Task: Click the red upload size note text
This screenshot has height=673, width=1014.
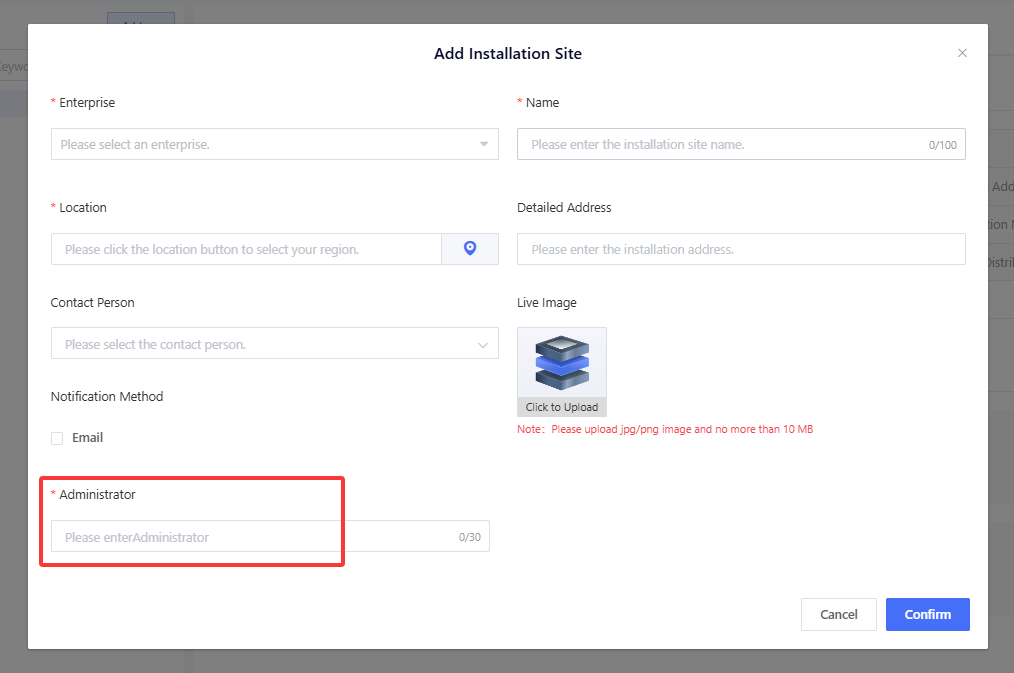Action: 665,430
